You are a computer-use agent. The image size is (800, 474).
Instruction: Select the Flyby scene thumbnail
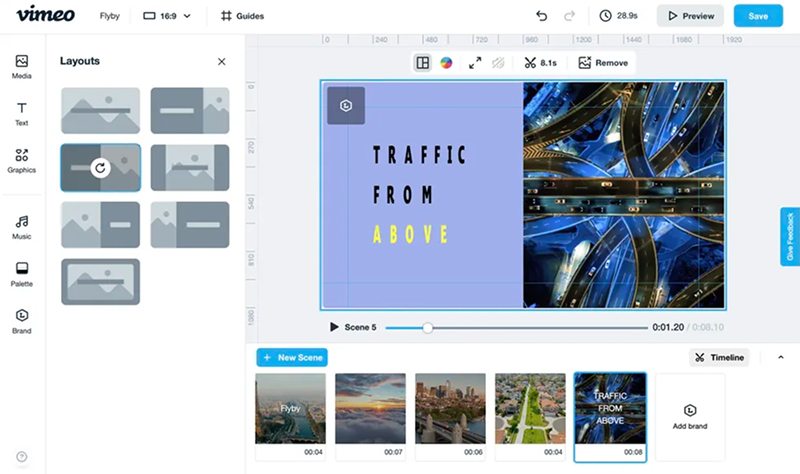click(x=290, y=409)
